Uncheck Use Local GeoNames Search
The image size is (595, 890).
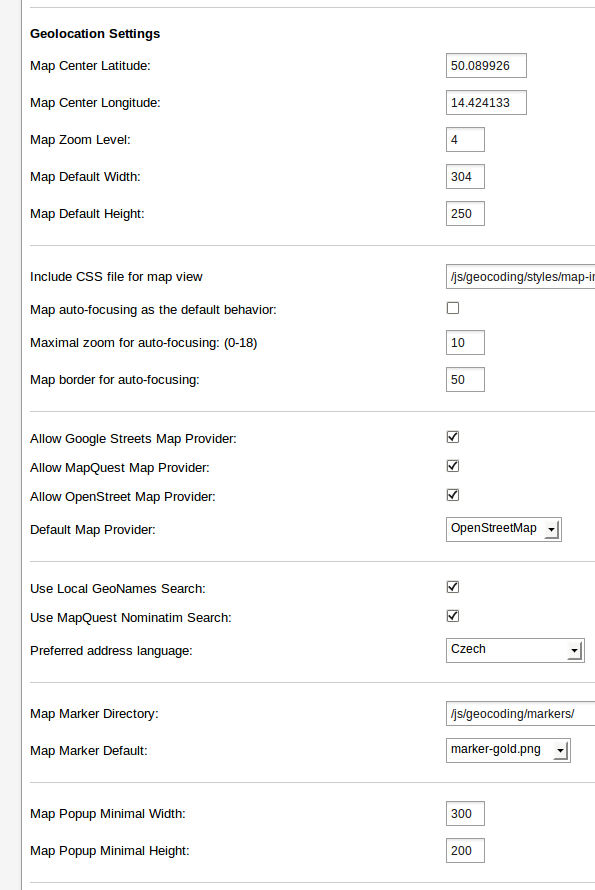[452, 587]
